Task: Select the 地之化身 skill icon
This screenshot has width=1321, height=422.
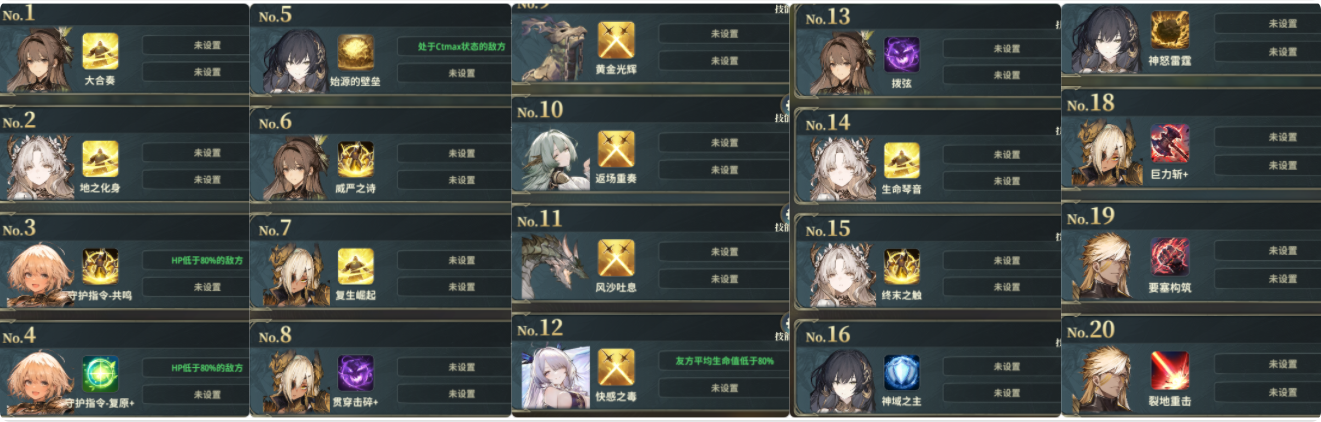Action: (x=100, y=158)
